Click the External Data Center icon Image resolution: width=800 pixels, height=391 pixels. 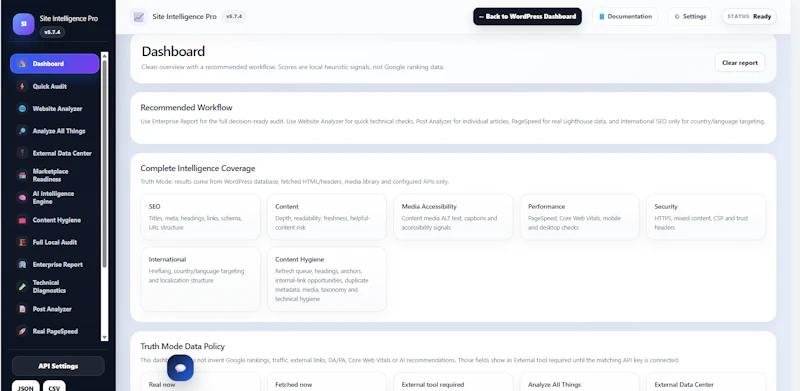coord(22,153)
